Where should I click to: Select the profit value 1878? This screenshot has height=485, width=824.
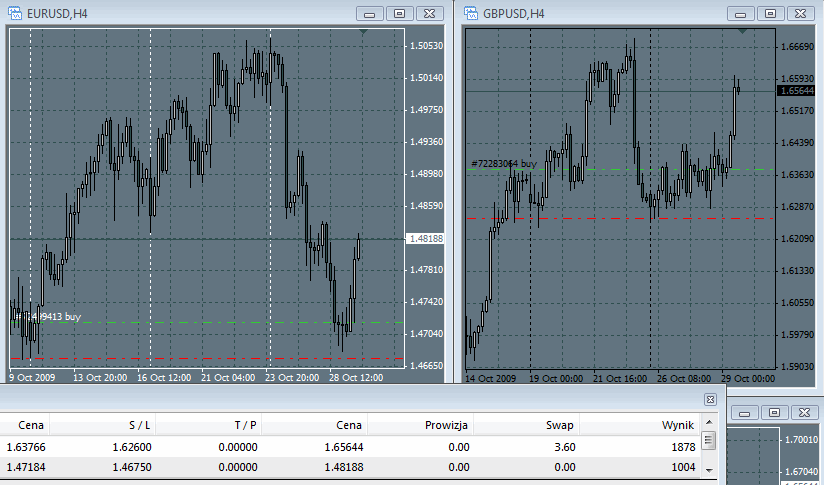(683, 447)
